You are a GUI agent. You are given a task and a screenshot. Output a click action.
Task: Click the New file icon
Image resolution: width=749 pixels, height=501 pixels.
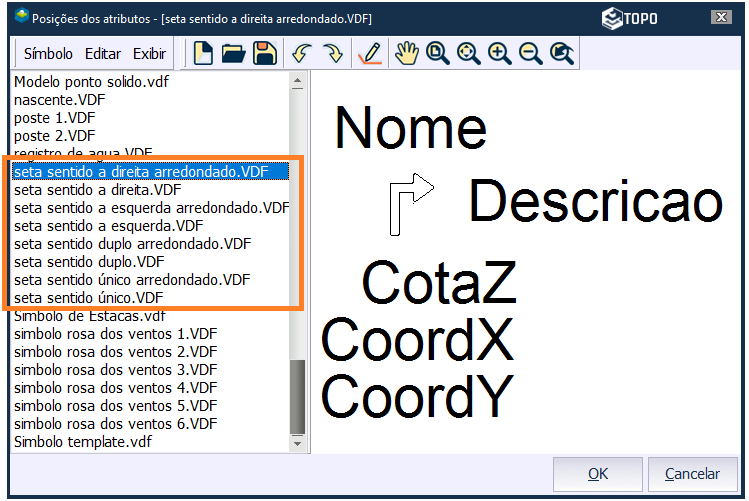coord(203,54)
